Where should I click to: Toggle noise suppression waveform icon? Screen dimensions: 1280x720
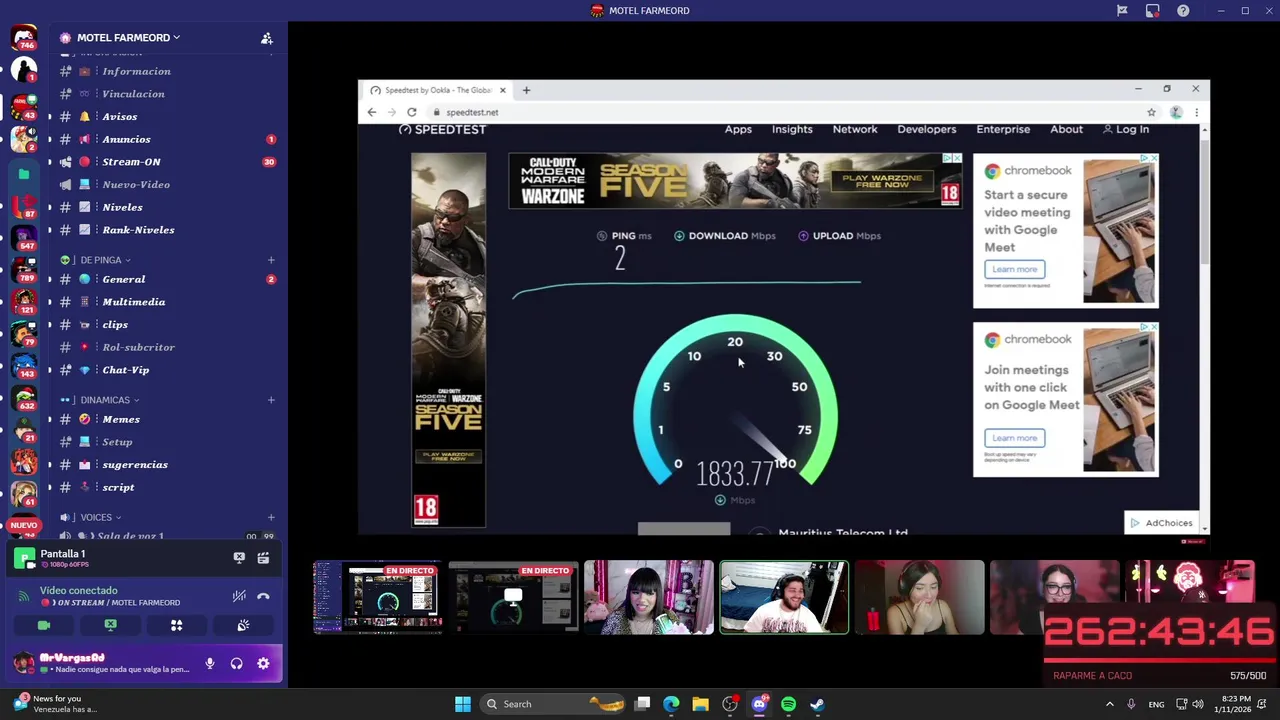point(239,596)
